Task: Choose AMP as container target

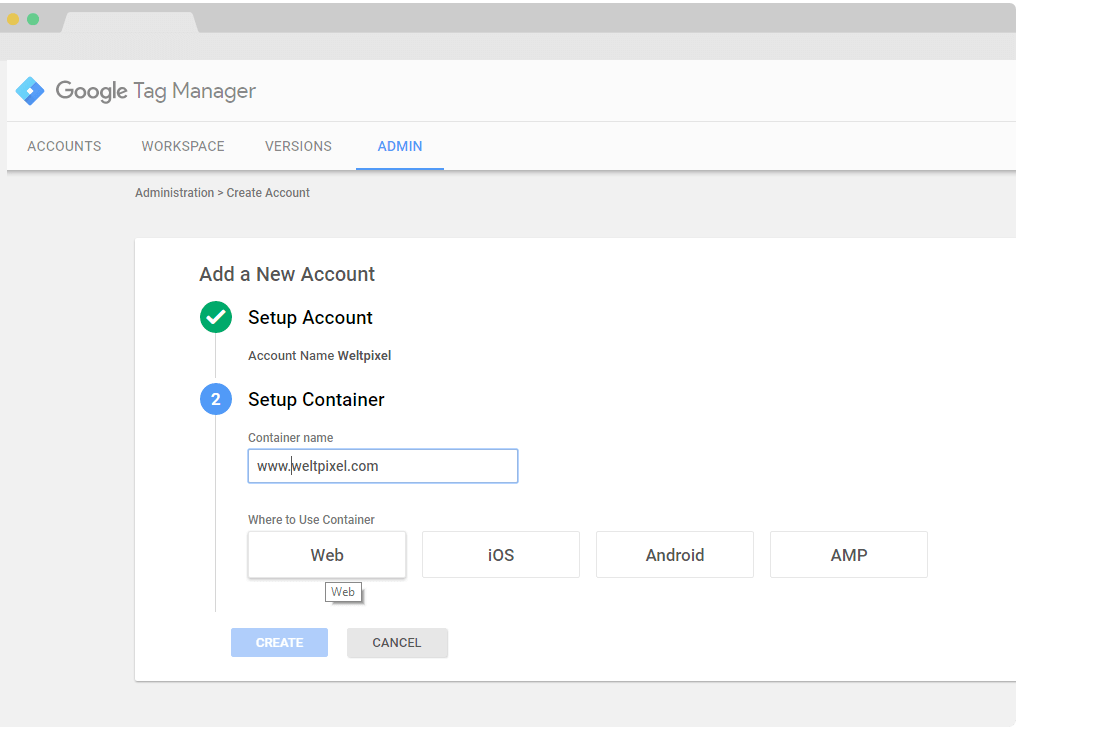Action: pyautogui.click(x=849, y=555)
